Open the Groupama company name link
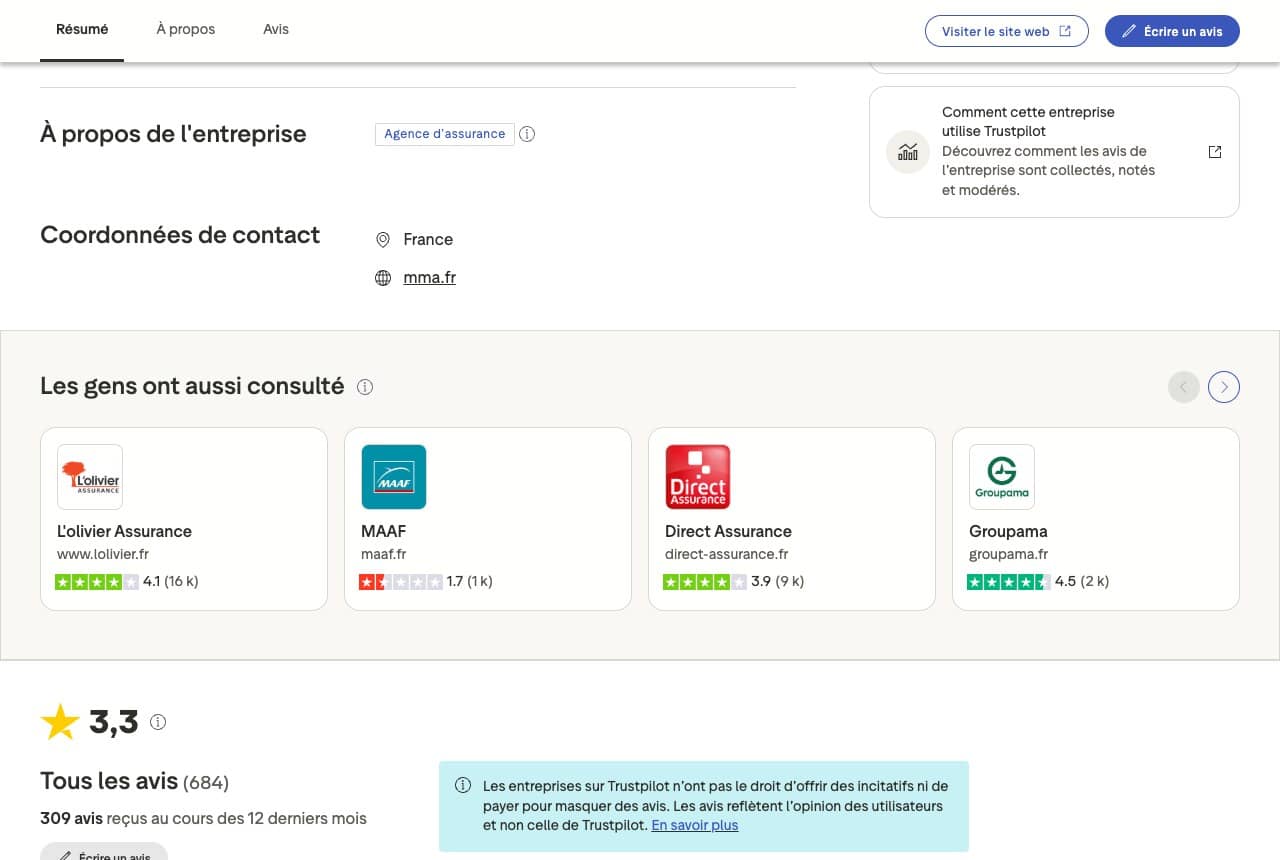1280x860 pixels. click(x=1008, y=531)
